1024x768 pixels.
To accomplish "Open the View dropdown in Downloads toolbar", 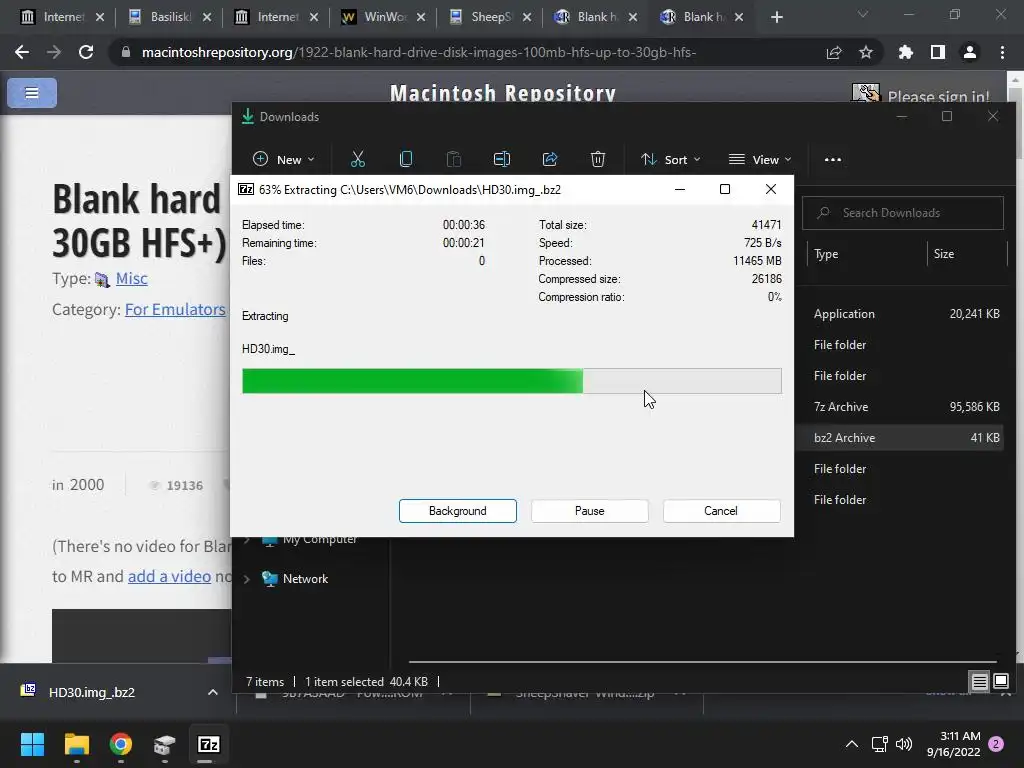I will tap(760, 159).
